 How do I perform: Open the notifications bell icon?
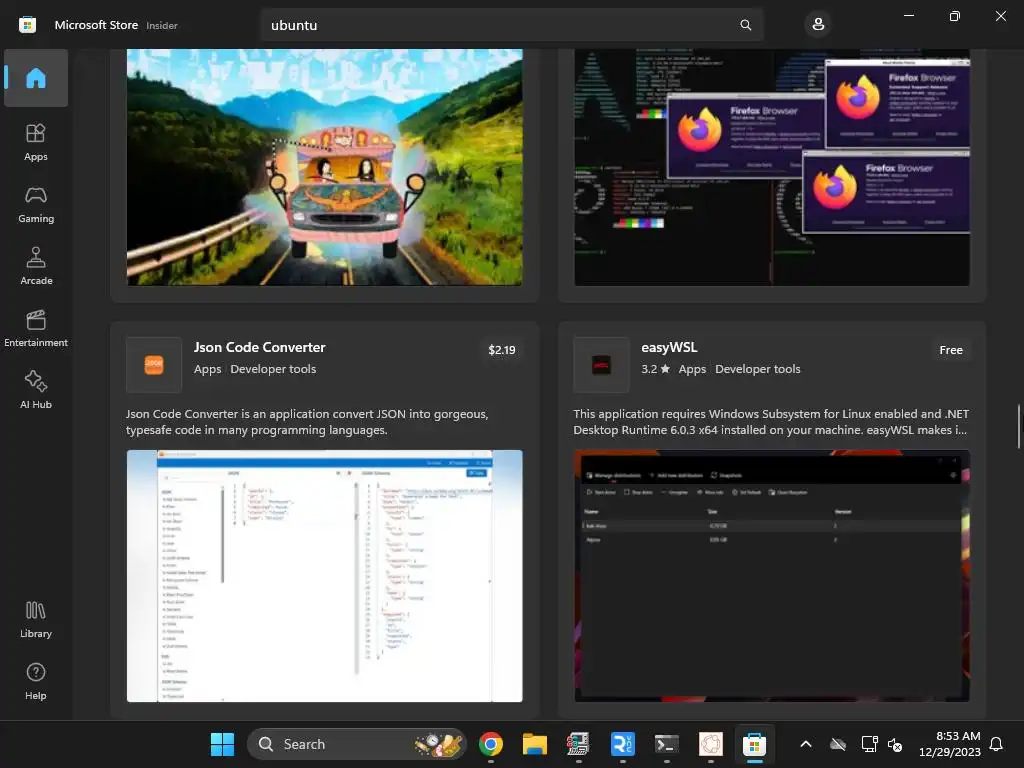coord(996,744)
